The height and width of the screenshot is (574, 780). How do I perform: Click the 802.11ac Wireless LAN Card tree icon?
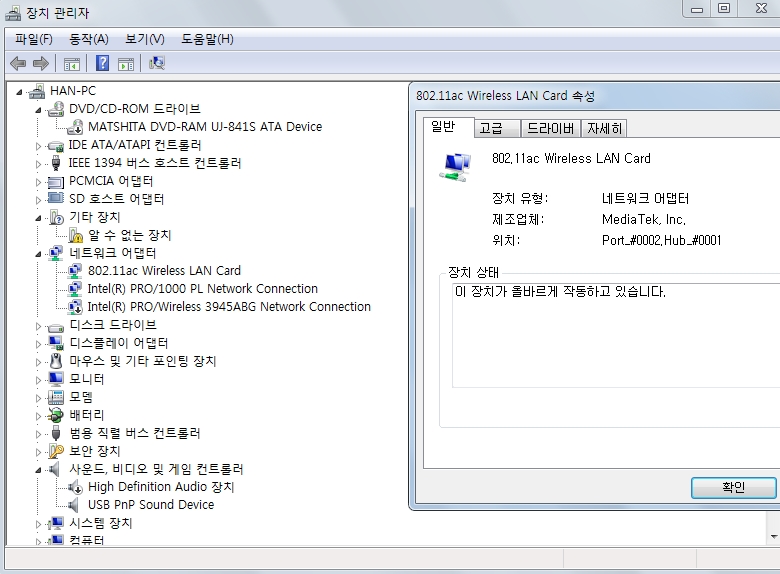(75, 271)
